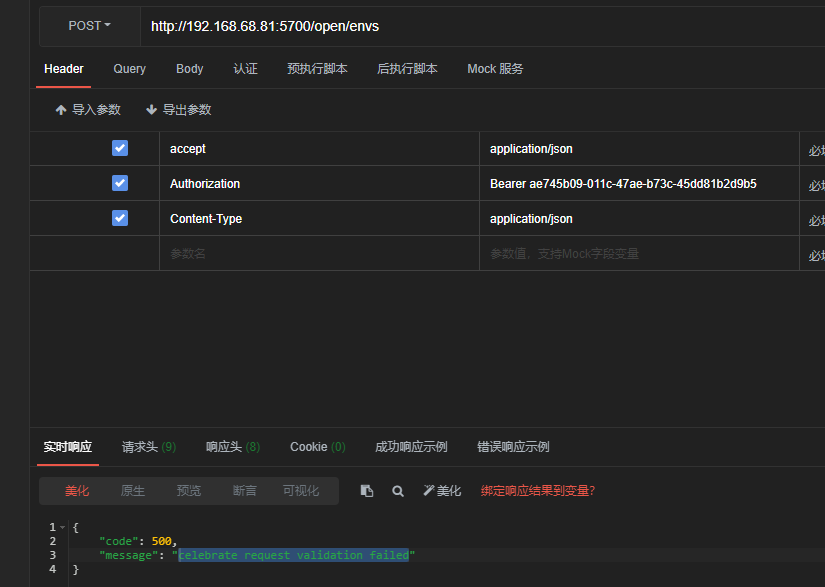This screenshot has width=825, height=587.
Task: Select the 原生 raw response view
Action: [133, 490]
